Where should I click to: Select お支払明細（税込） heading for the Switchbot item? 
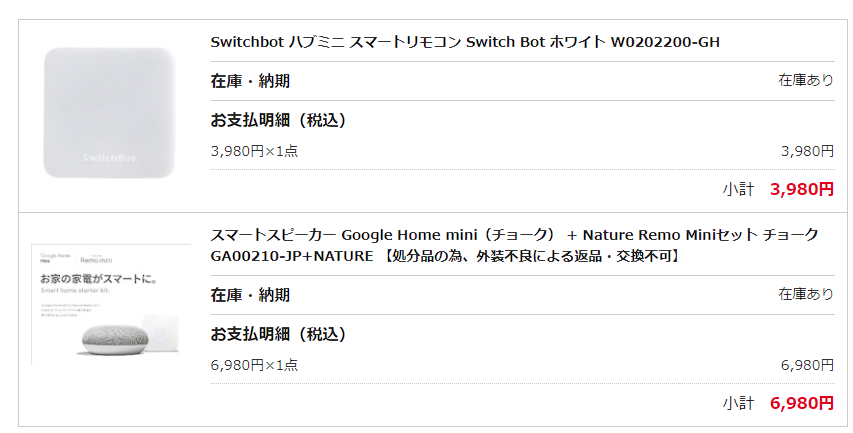point(278,121)
